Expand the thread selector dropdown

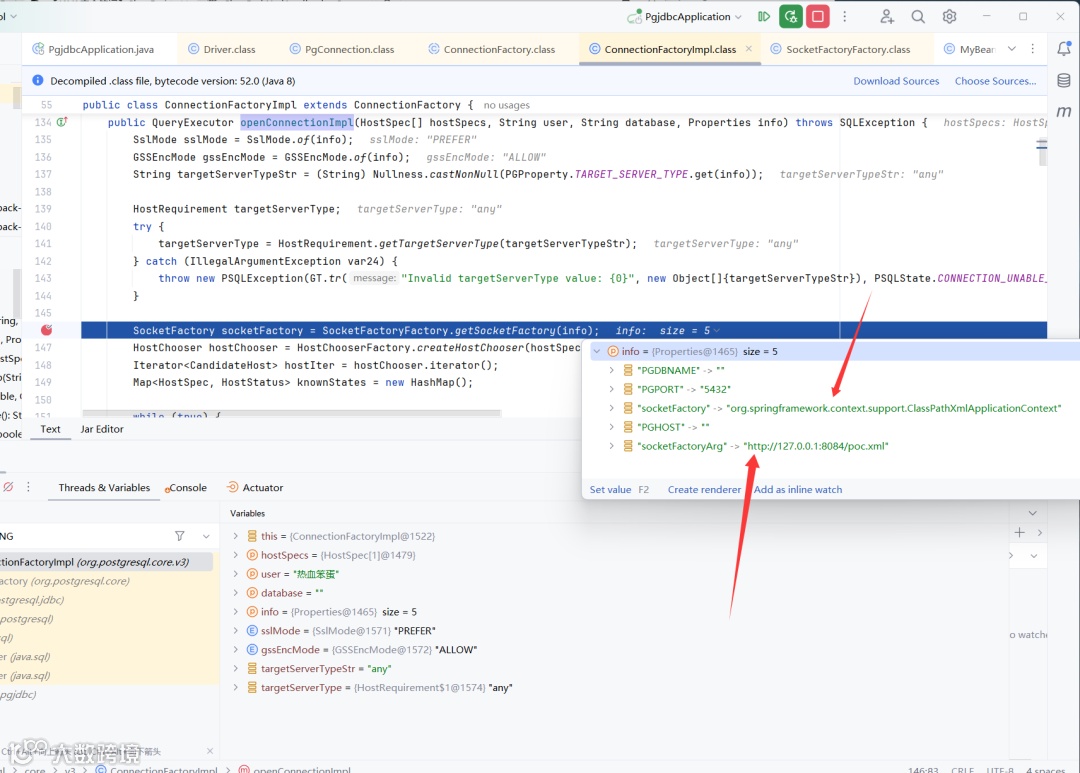206,536
